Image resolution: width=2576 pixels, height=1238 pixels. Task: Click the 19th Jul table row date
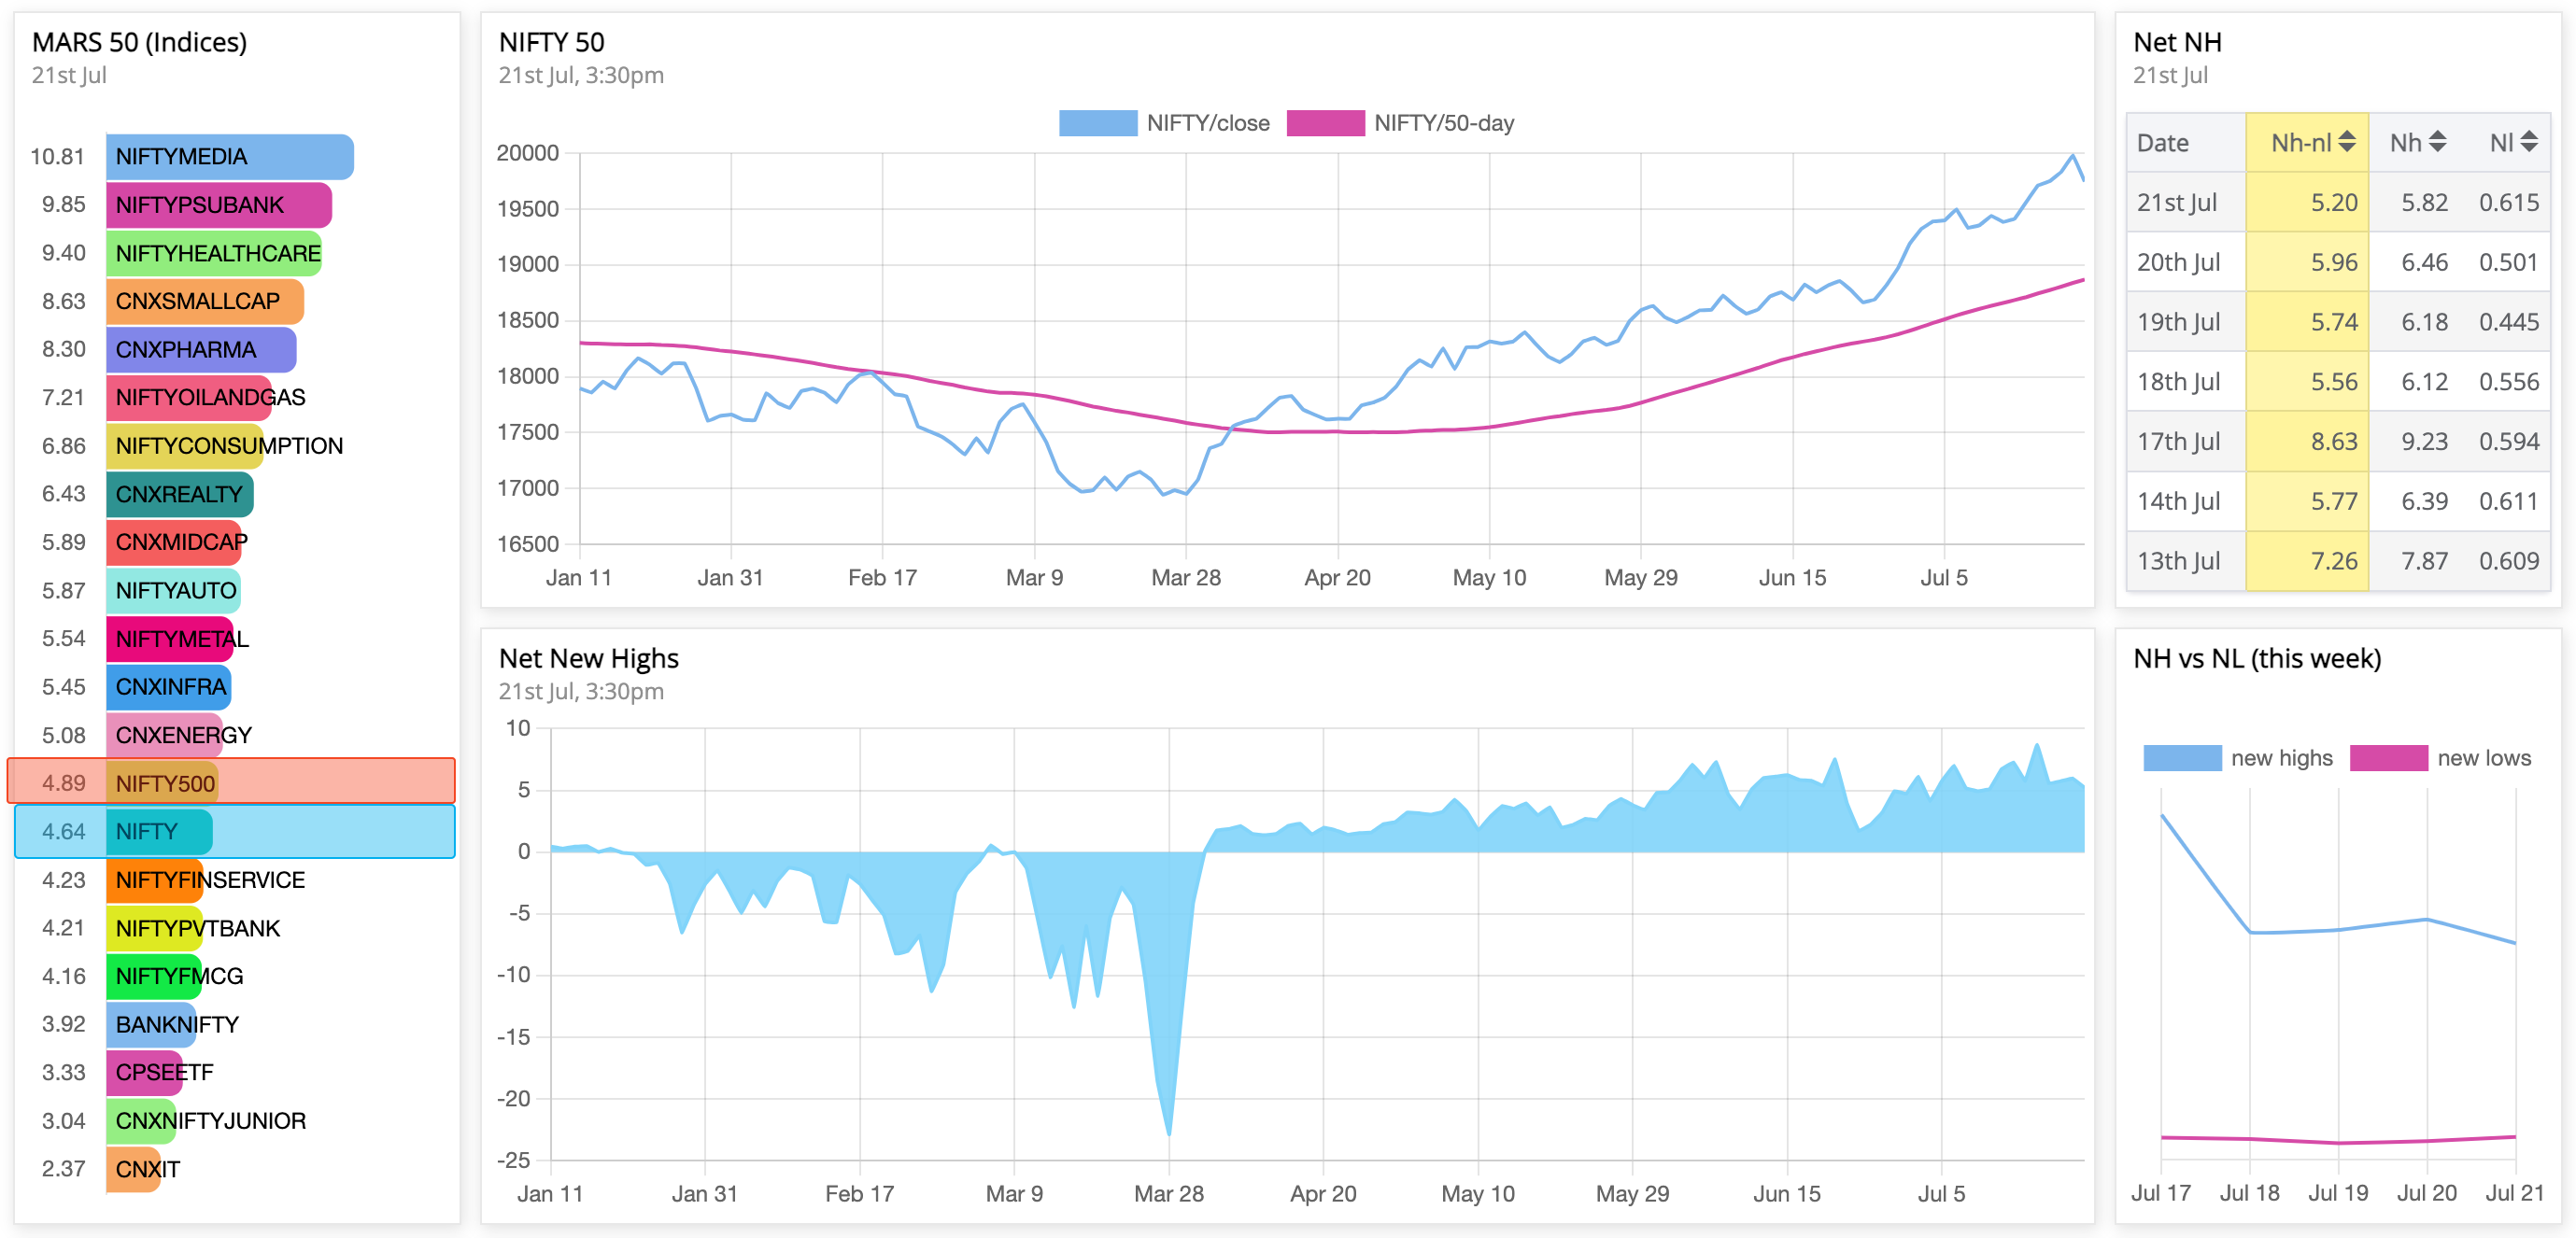point(2178,322)
